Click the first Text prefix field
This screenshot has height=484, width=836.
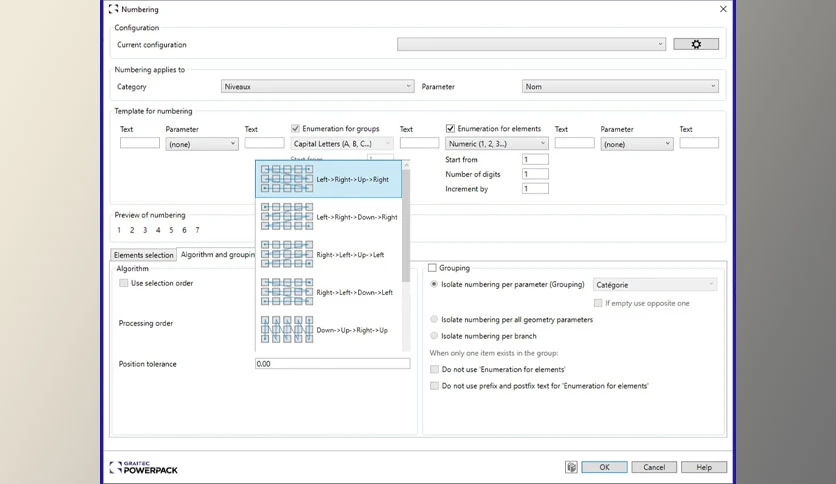pos(140,143)
